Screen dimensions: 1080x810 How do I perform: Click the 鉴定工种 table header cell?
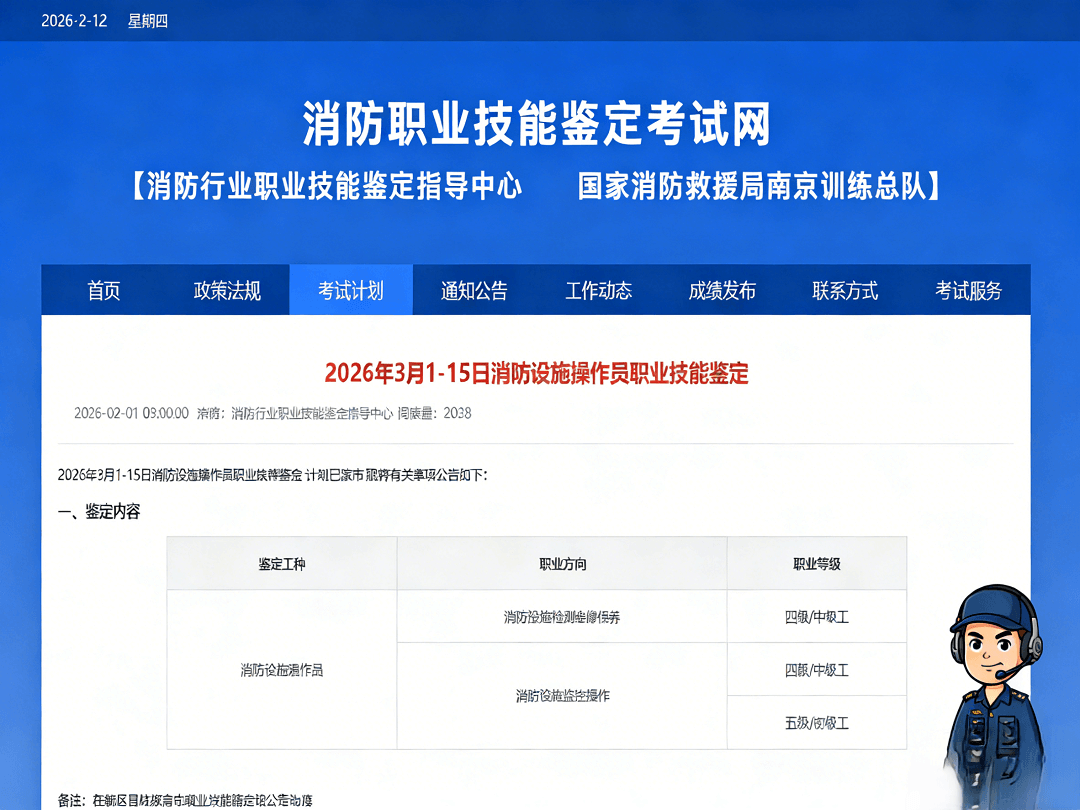coord(283,563)
